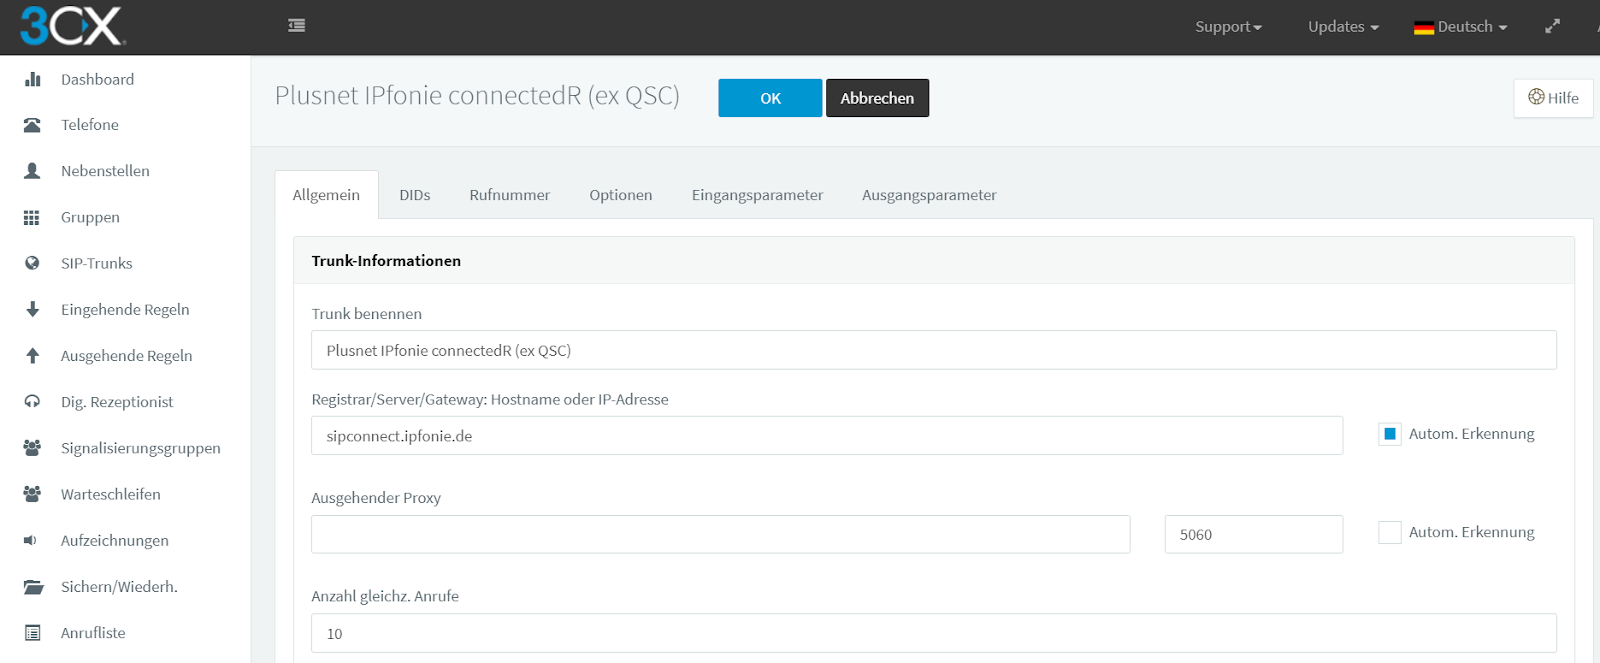Image resolution: width=1600 pixels, height=663 pixels.
Task: Switch to the Optionen tab
Action: click(x=621, y=195)
